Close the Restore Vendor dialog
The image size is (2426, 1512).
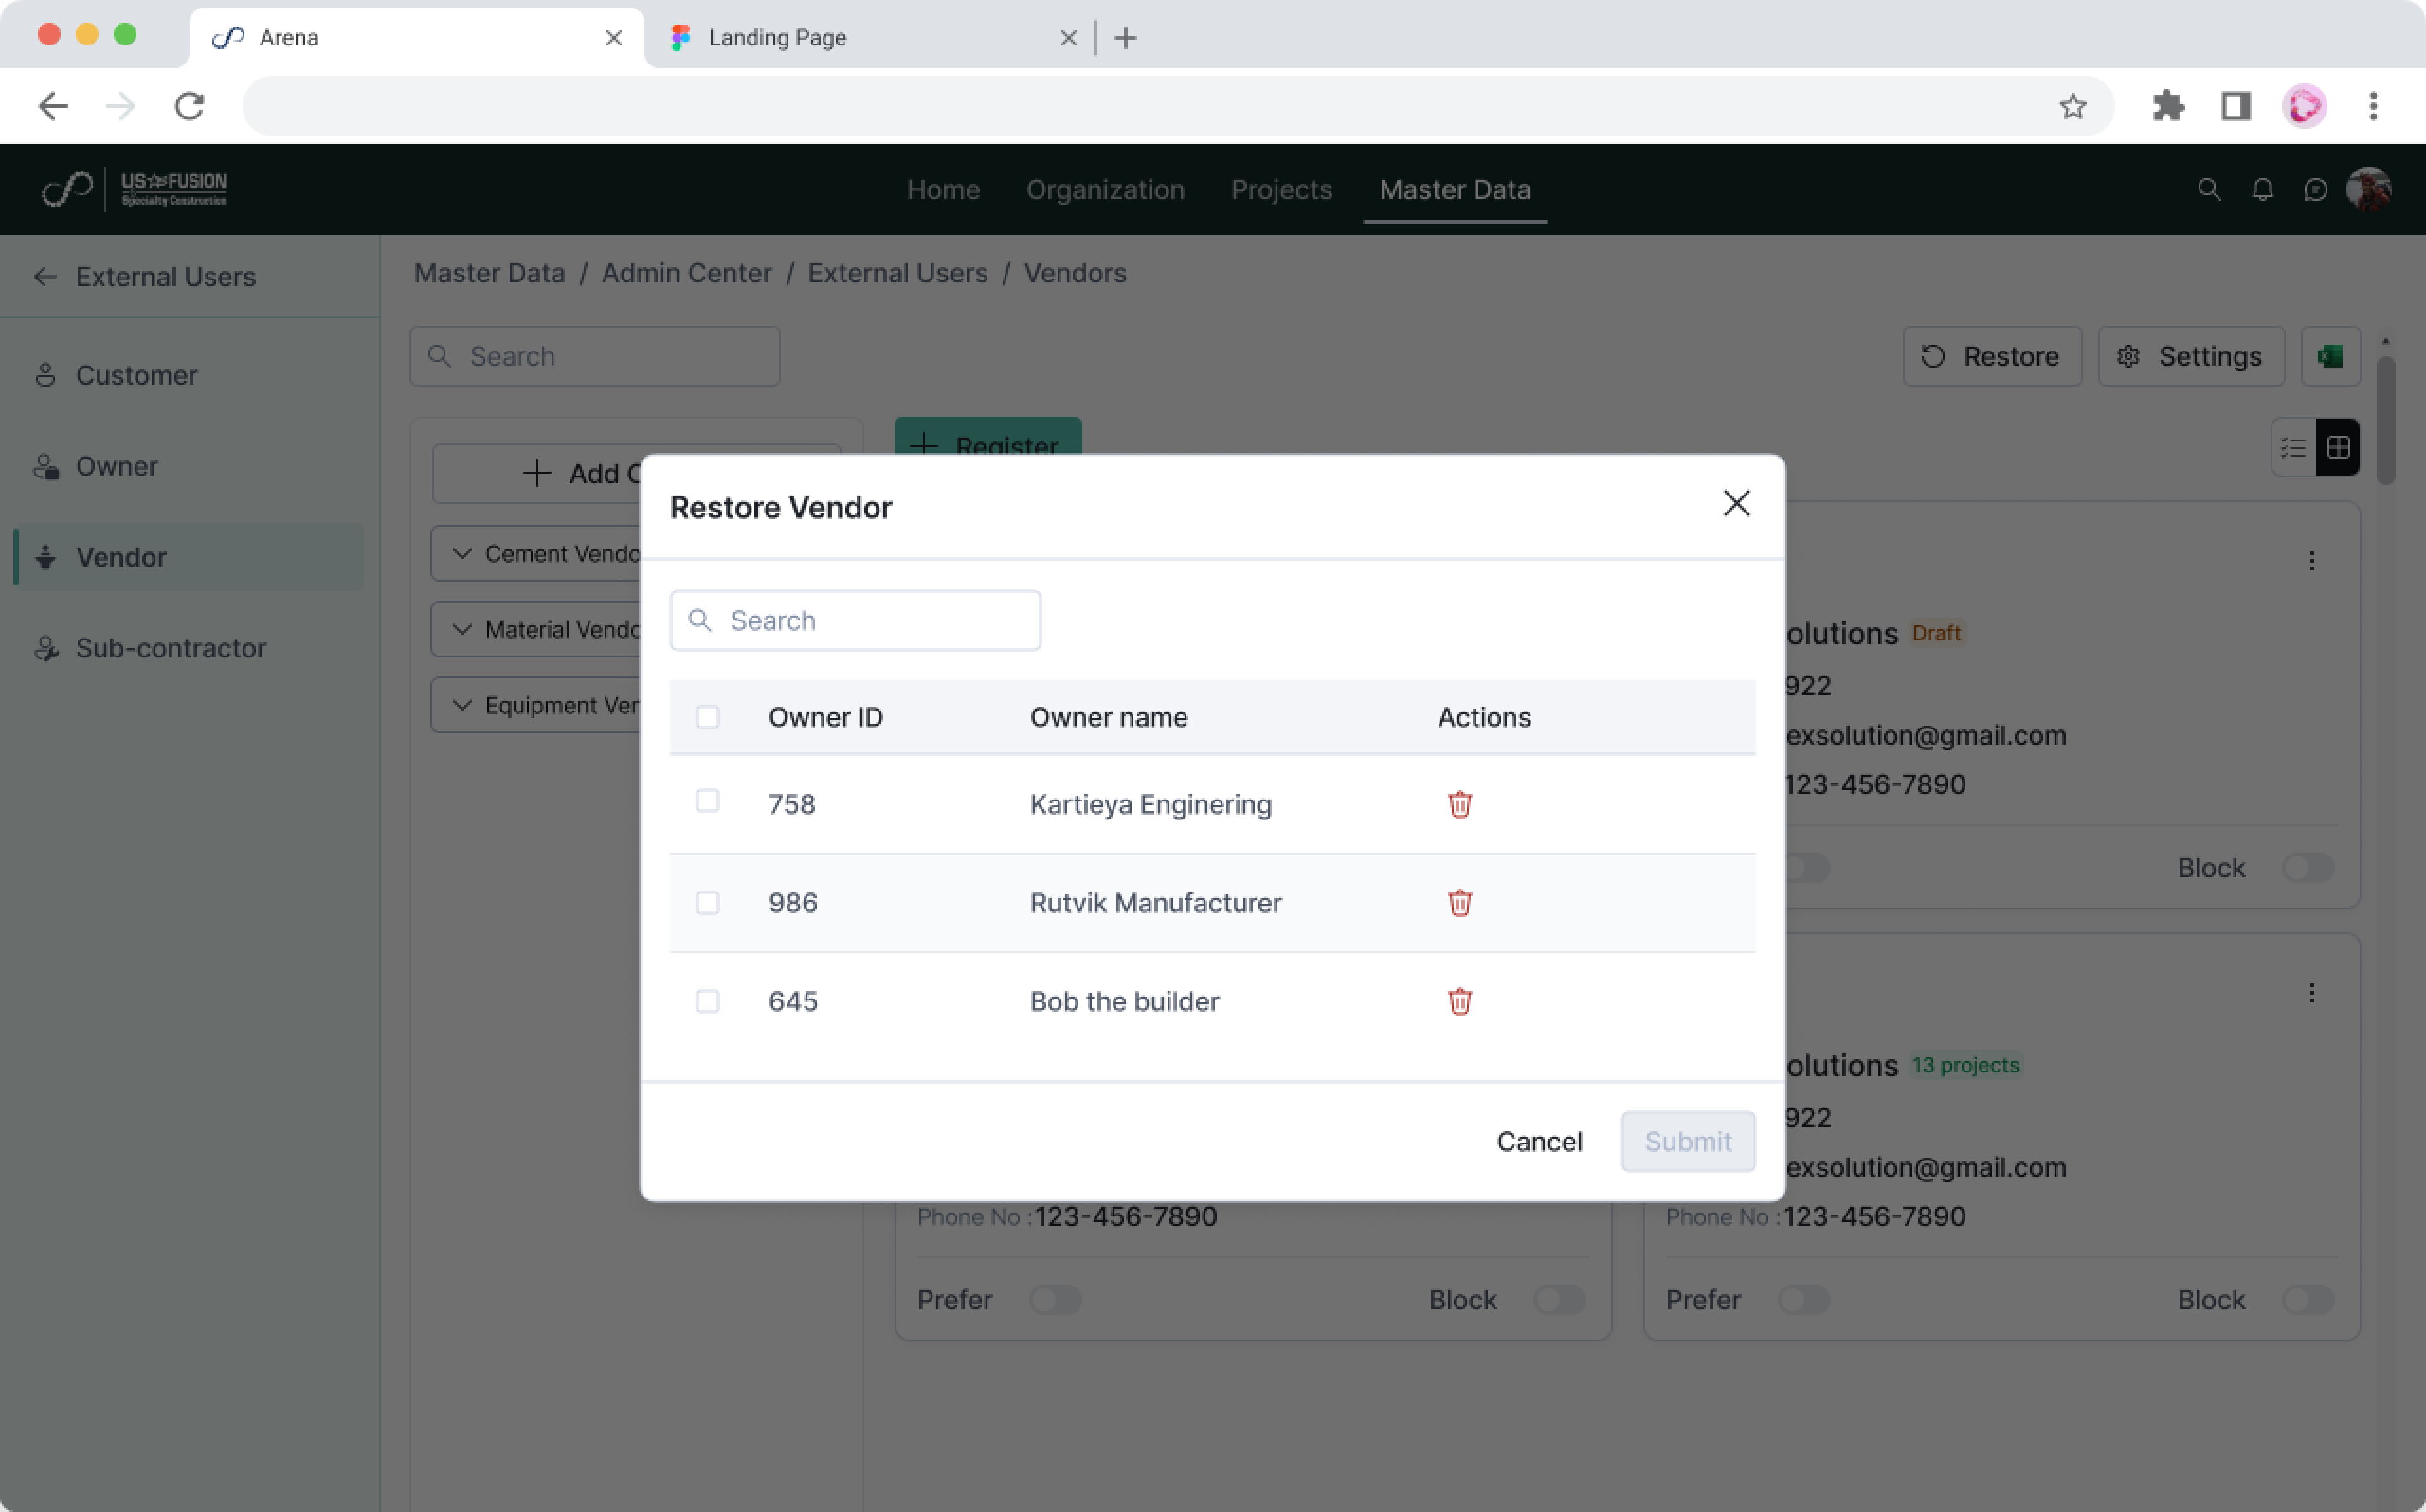(x=1736, y=503)
